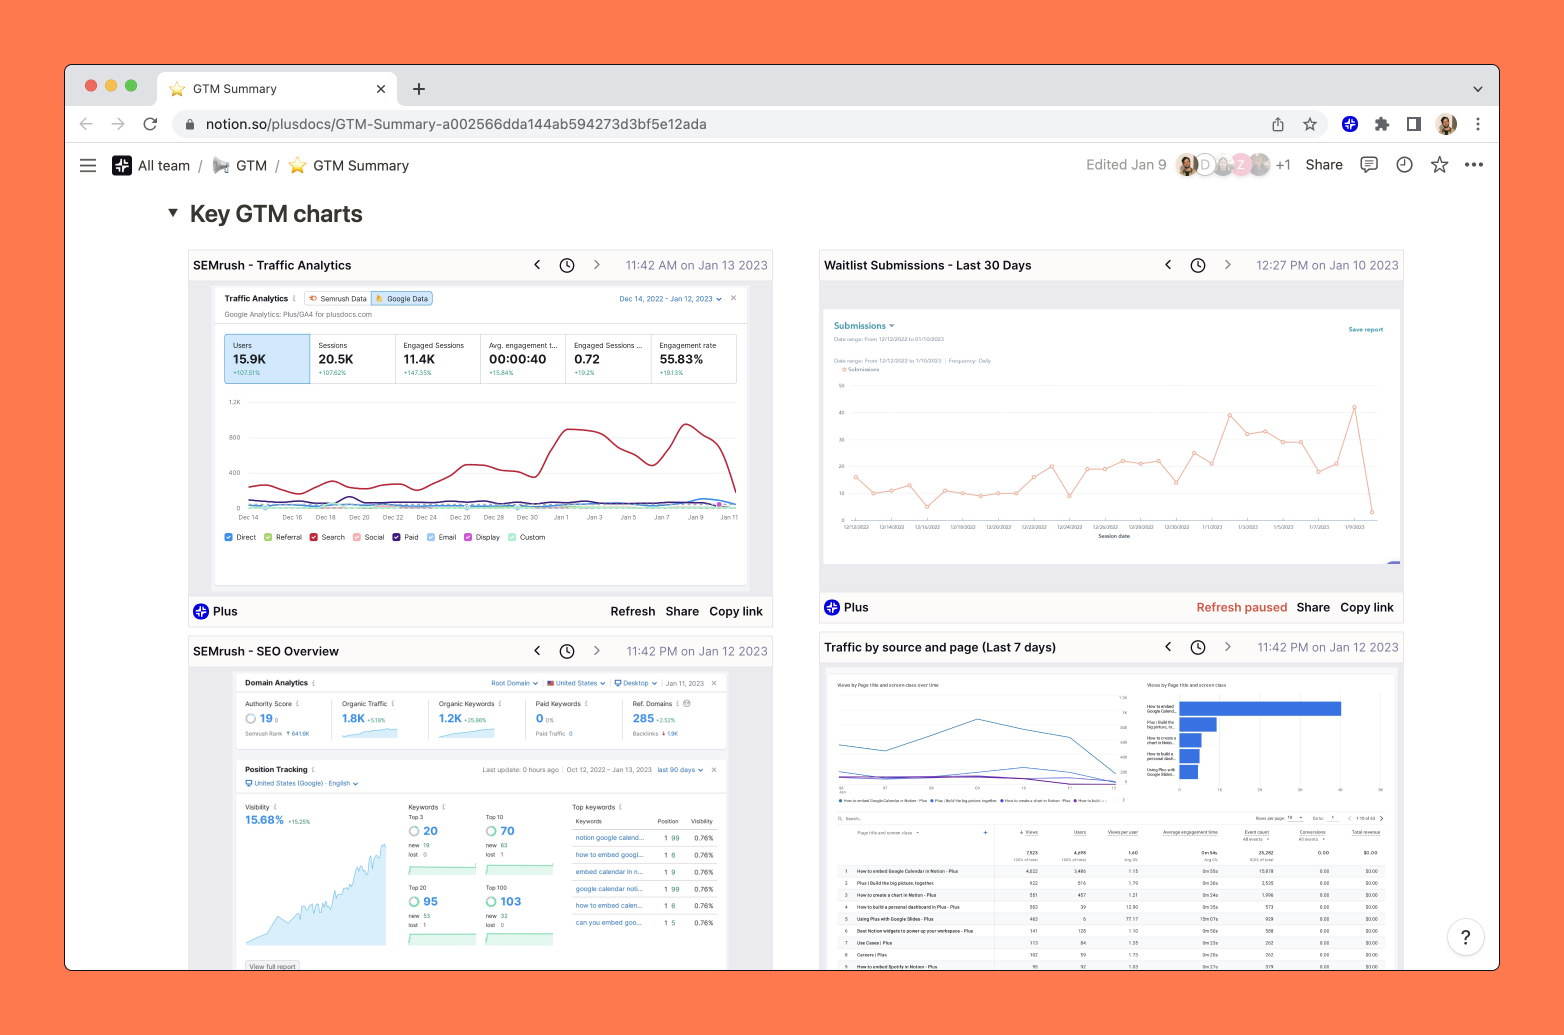This screenshot has height=1035, width=1564.
Task: Expand the Submissions dropdown in Waitlist chart
Action: coord(864,326)
